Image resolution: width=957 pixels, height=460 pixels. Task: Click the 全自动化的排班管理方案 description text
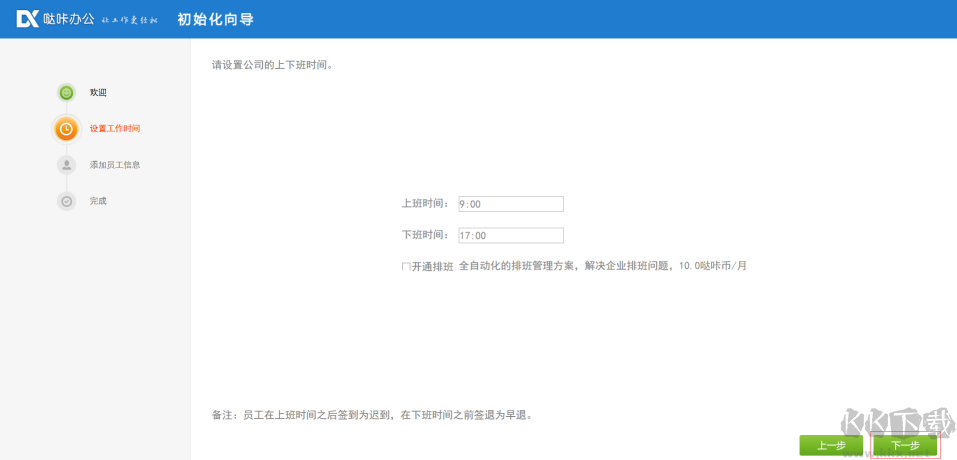tap(603, 266)
